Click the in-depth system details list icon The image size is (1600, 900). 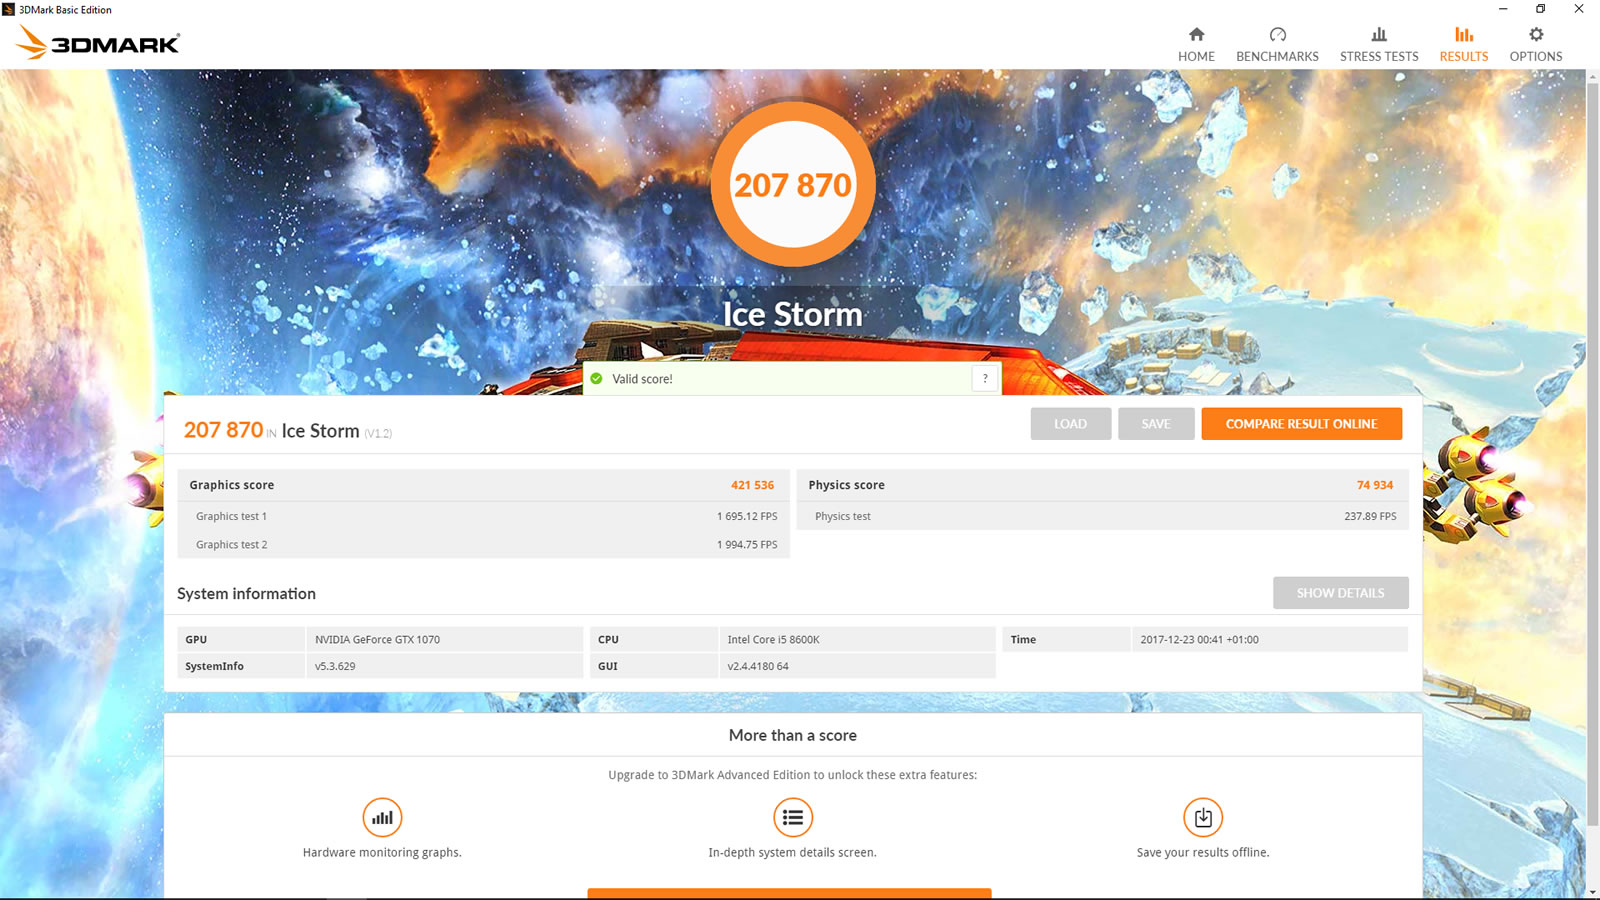pyautogui.click(x=792, y=818)
